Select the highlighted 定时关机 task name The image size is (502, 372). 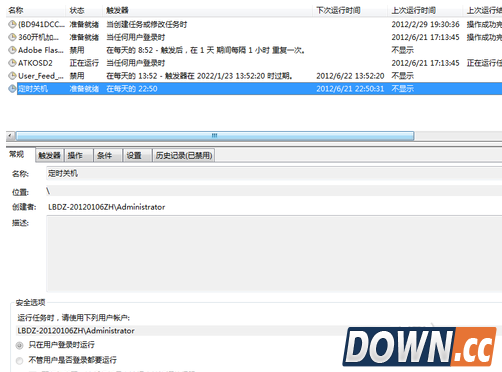tap(33, 89)
